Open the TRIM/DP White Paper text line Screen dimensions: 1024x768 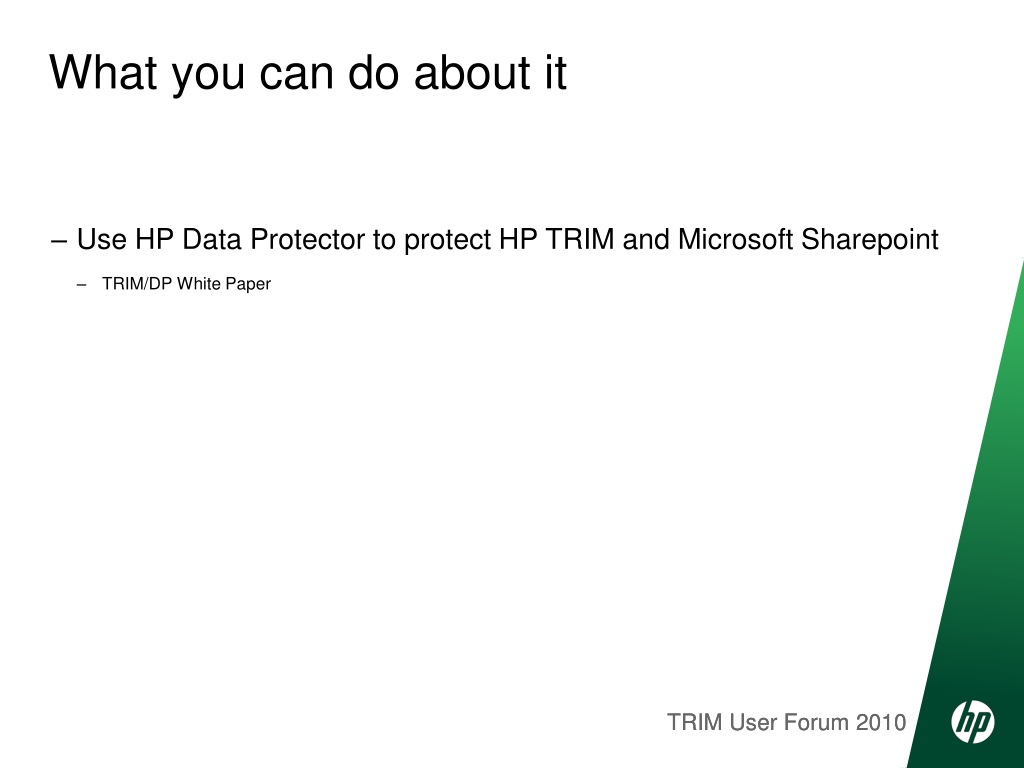[x=186, y=284]
